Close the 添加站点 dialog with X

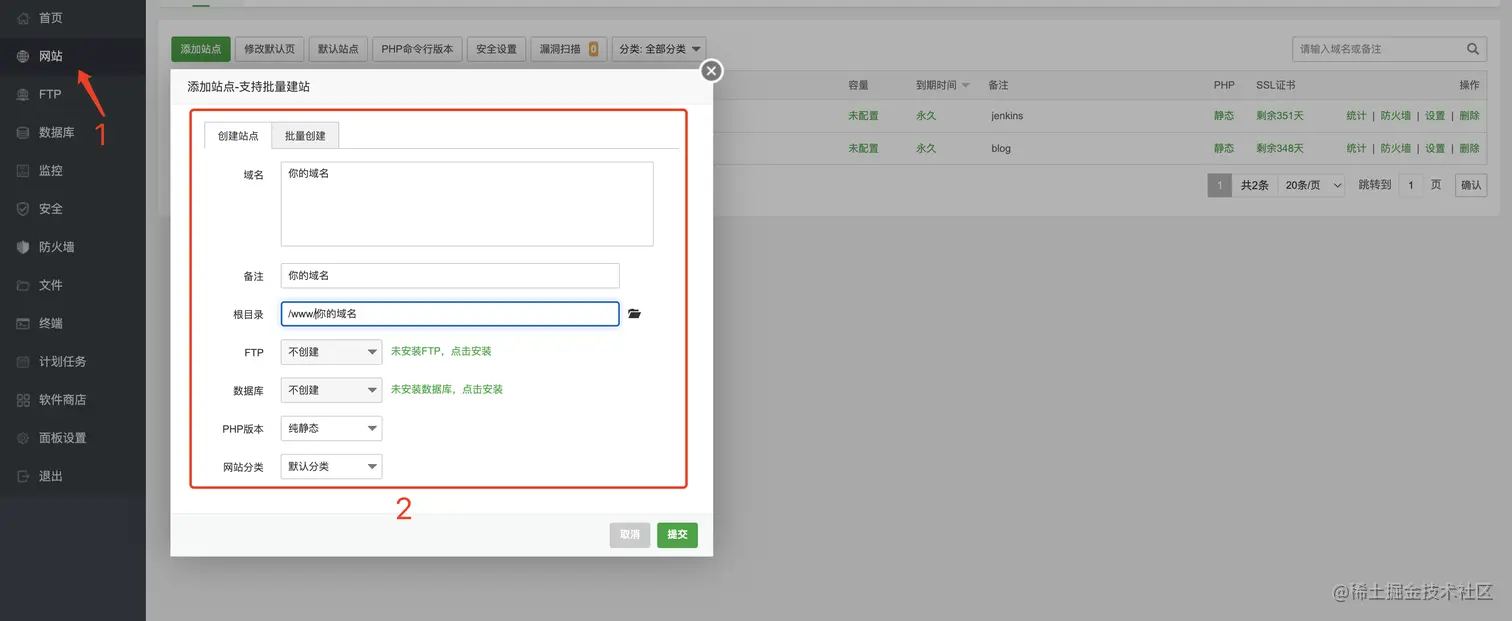[711, 70]
